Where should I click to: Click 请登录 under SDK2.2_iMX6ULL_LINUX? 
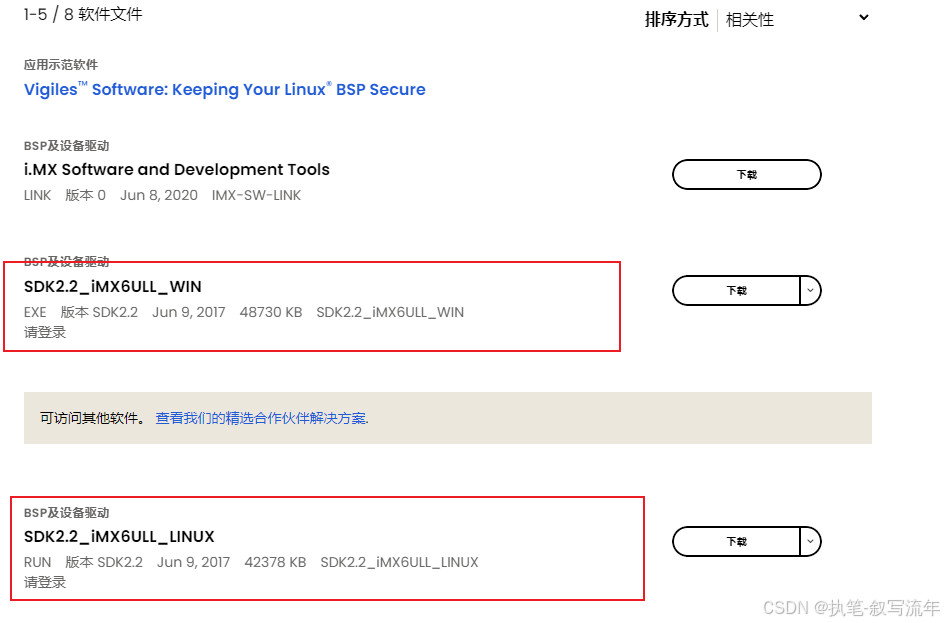click(45, 582)
